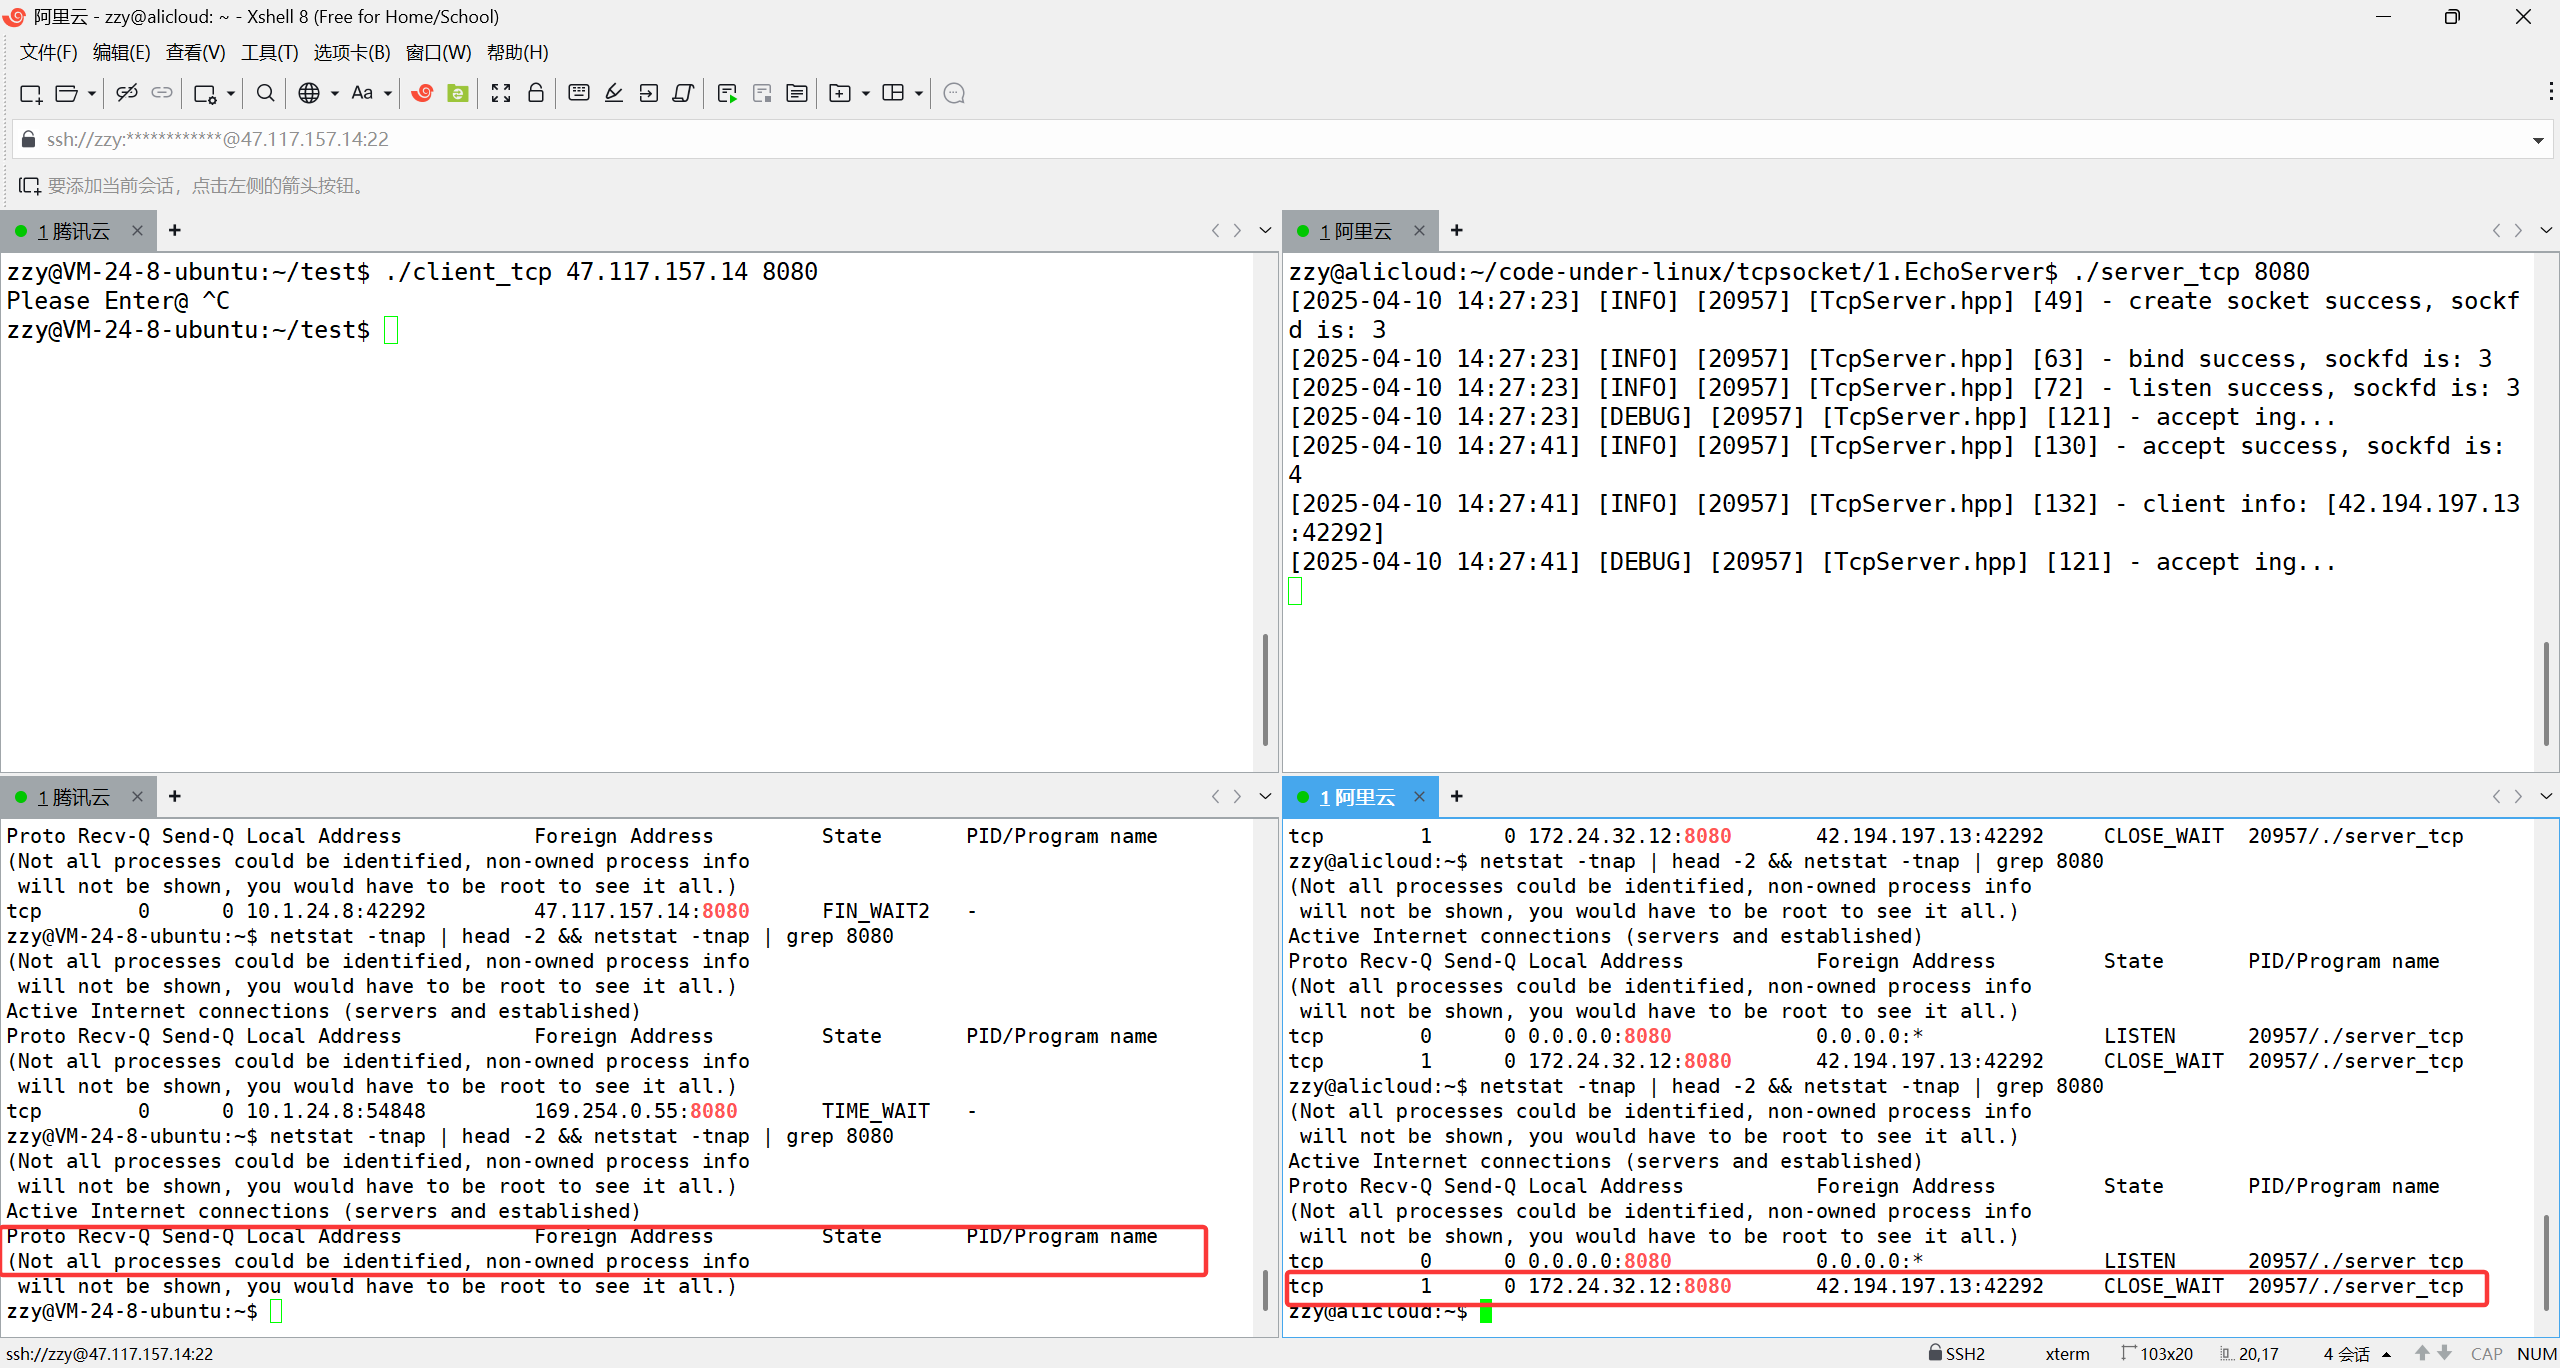Open the address bar history dropdown

[2537, 140]
